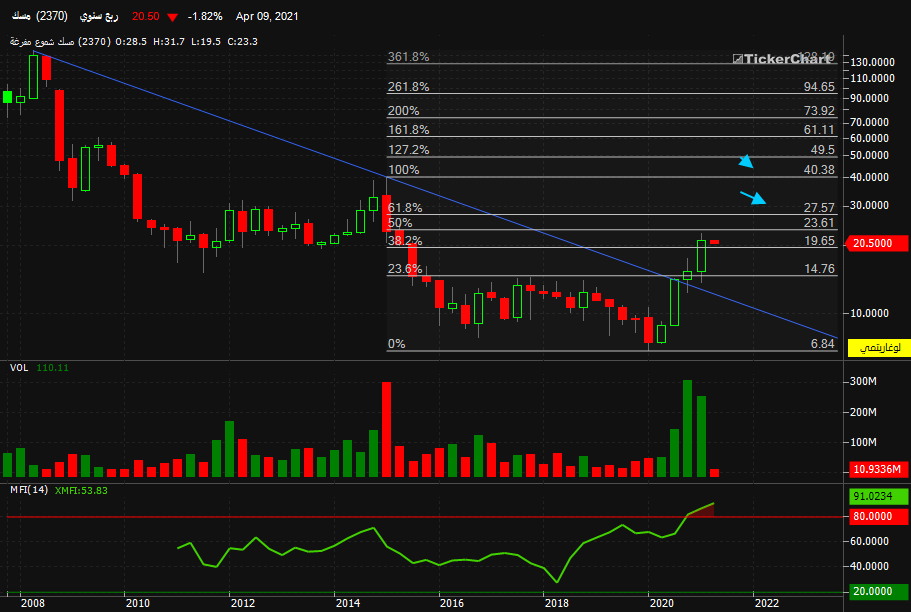Screen dimensions: 911x612
Task: Click the tallest red volume bar in 2015
Action: click(386, 429)
